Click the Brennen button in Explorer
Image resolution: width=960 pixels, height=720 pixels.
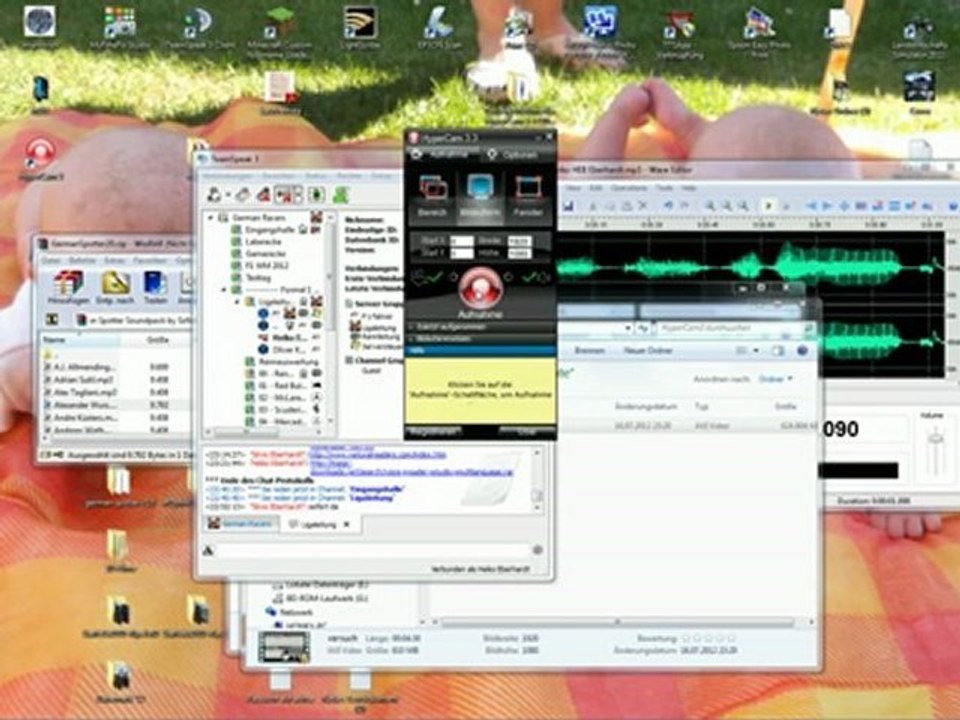[x=590, y=350]
